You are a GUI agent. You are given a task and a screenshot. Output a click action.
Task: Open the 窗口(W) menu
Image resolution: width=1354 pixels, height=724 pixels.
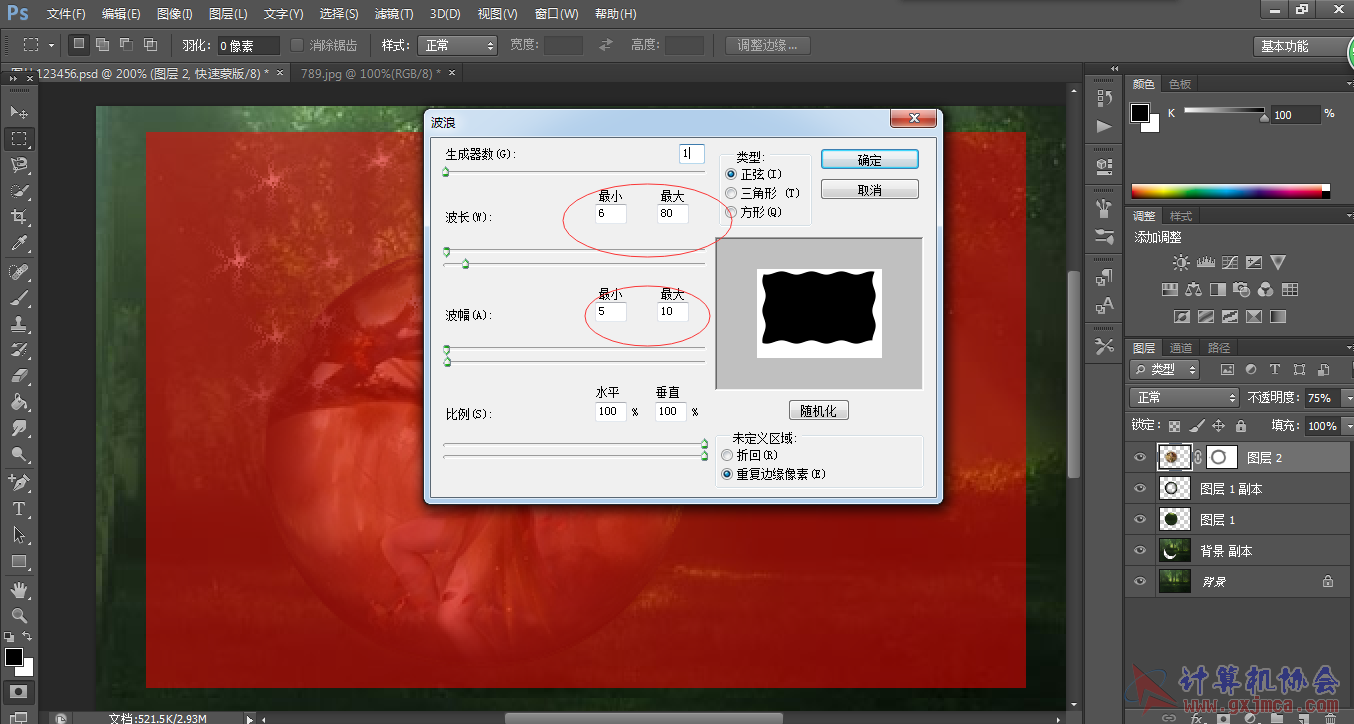(557, 14)
